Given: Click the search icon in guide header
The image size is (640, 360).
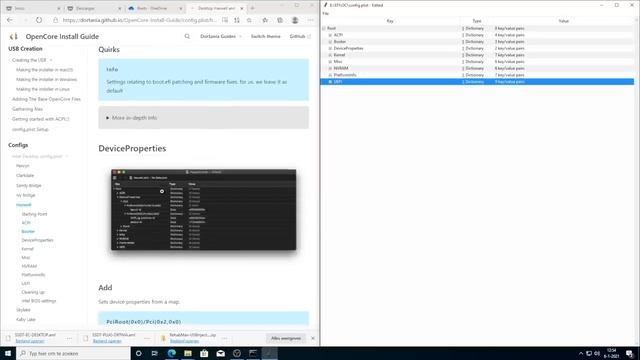Looking at the screenshot, I should click(x=187, y=36).
